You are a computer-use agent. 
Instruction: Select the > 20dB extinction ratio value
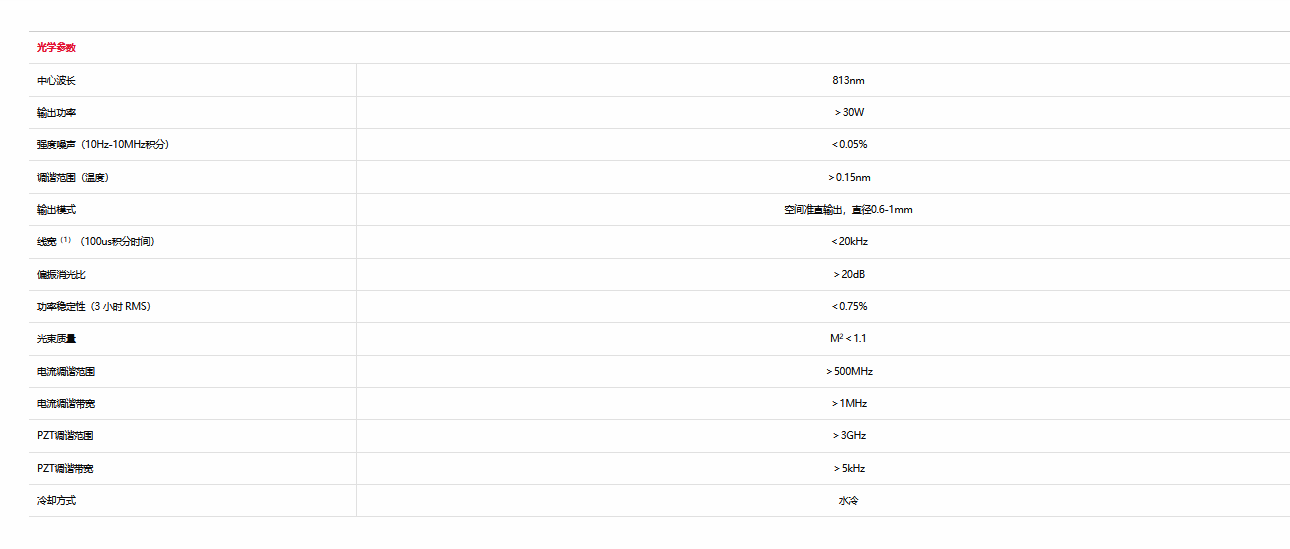pyautogui.click(x=849, y=274)
